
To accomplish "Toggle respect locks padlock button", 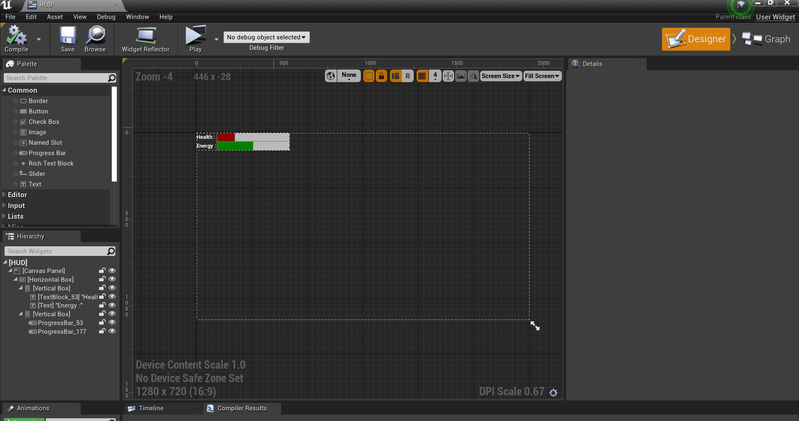I will (x=381, y=76).
